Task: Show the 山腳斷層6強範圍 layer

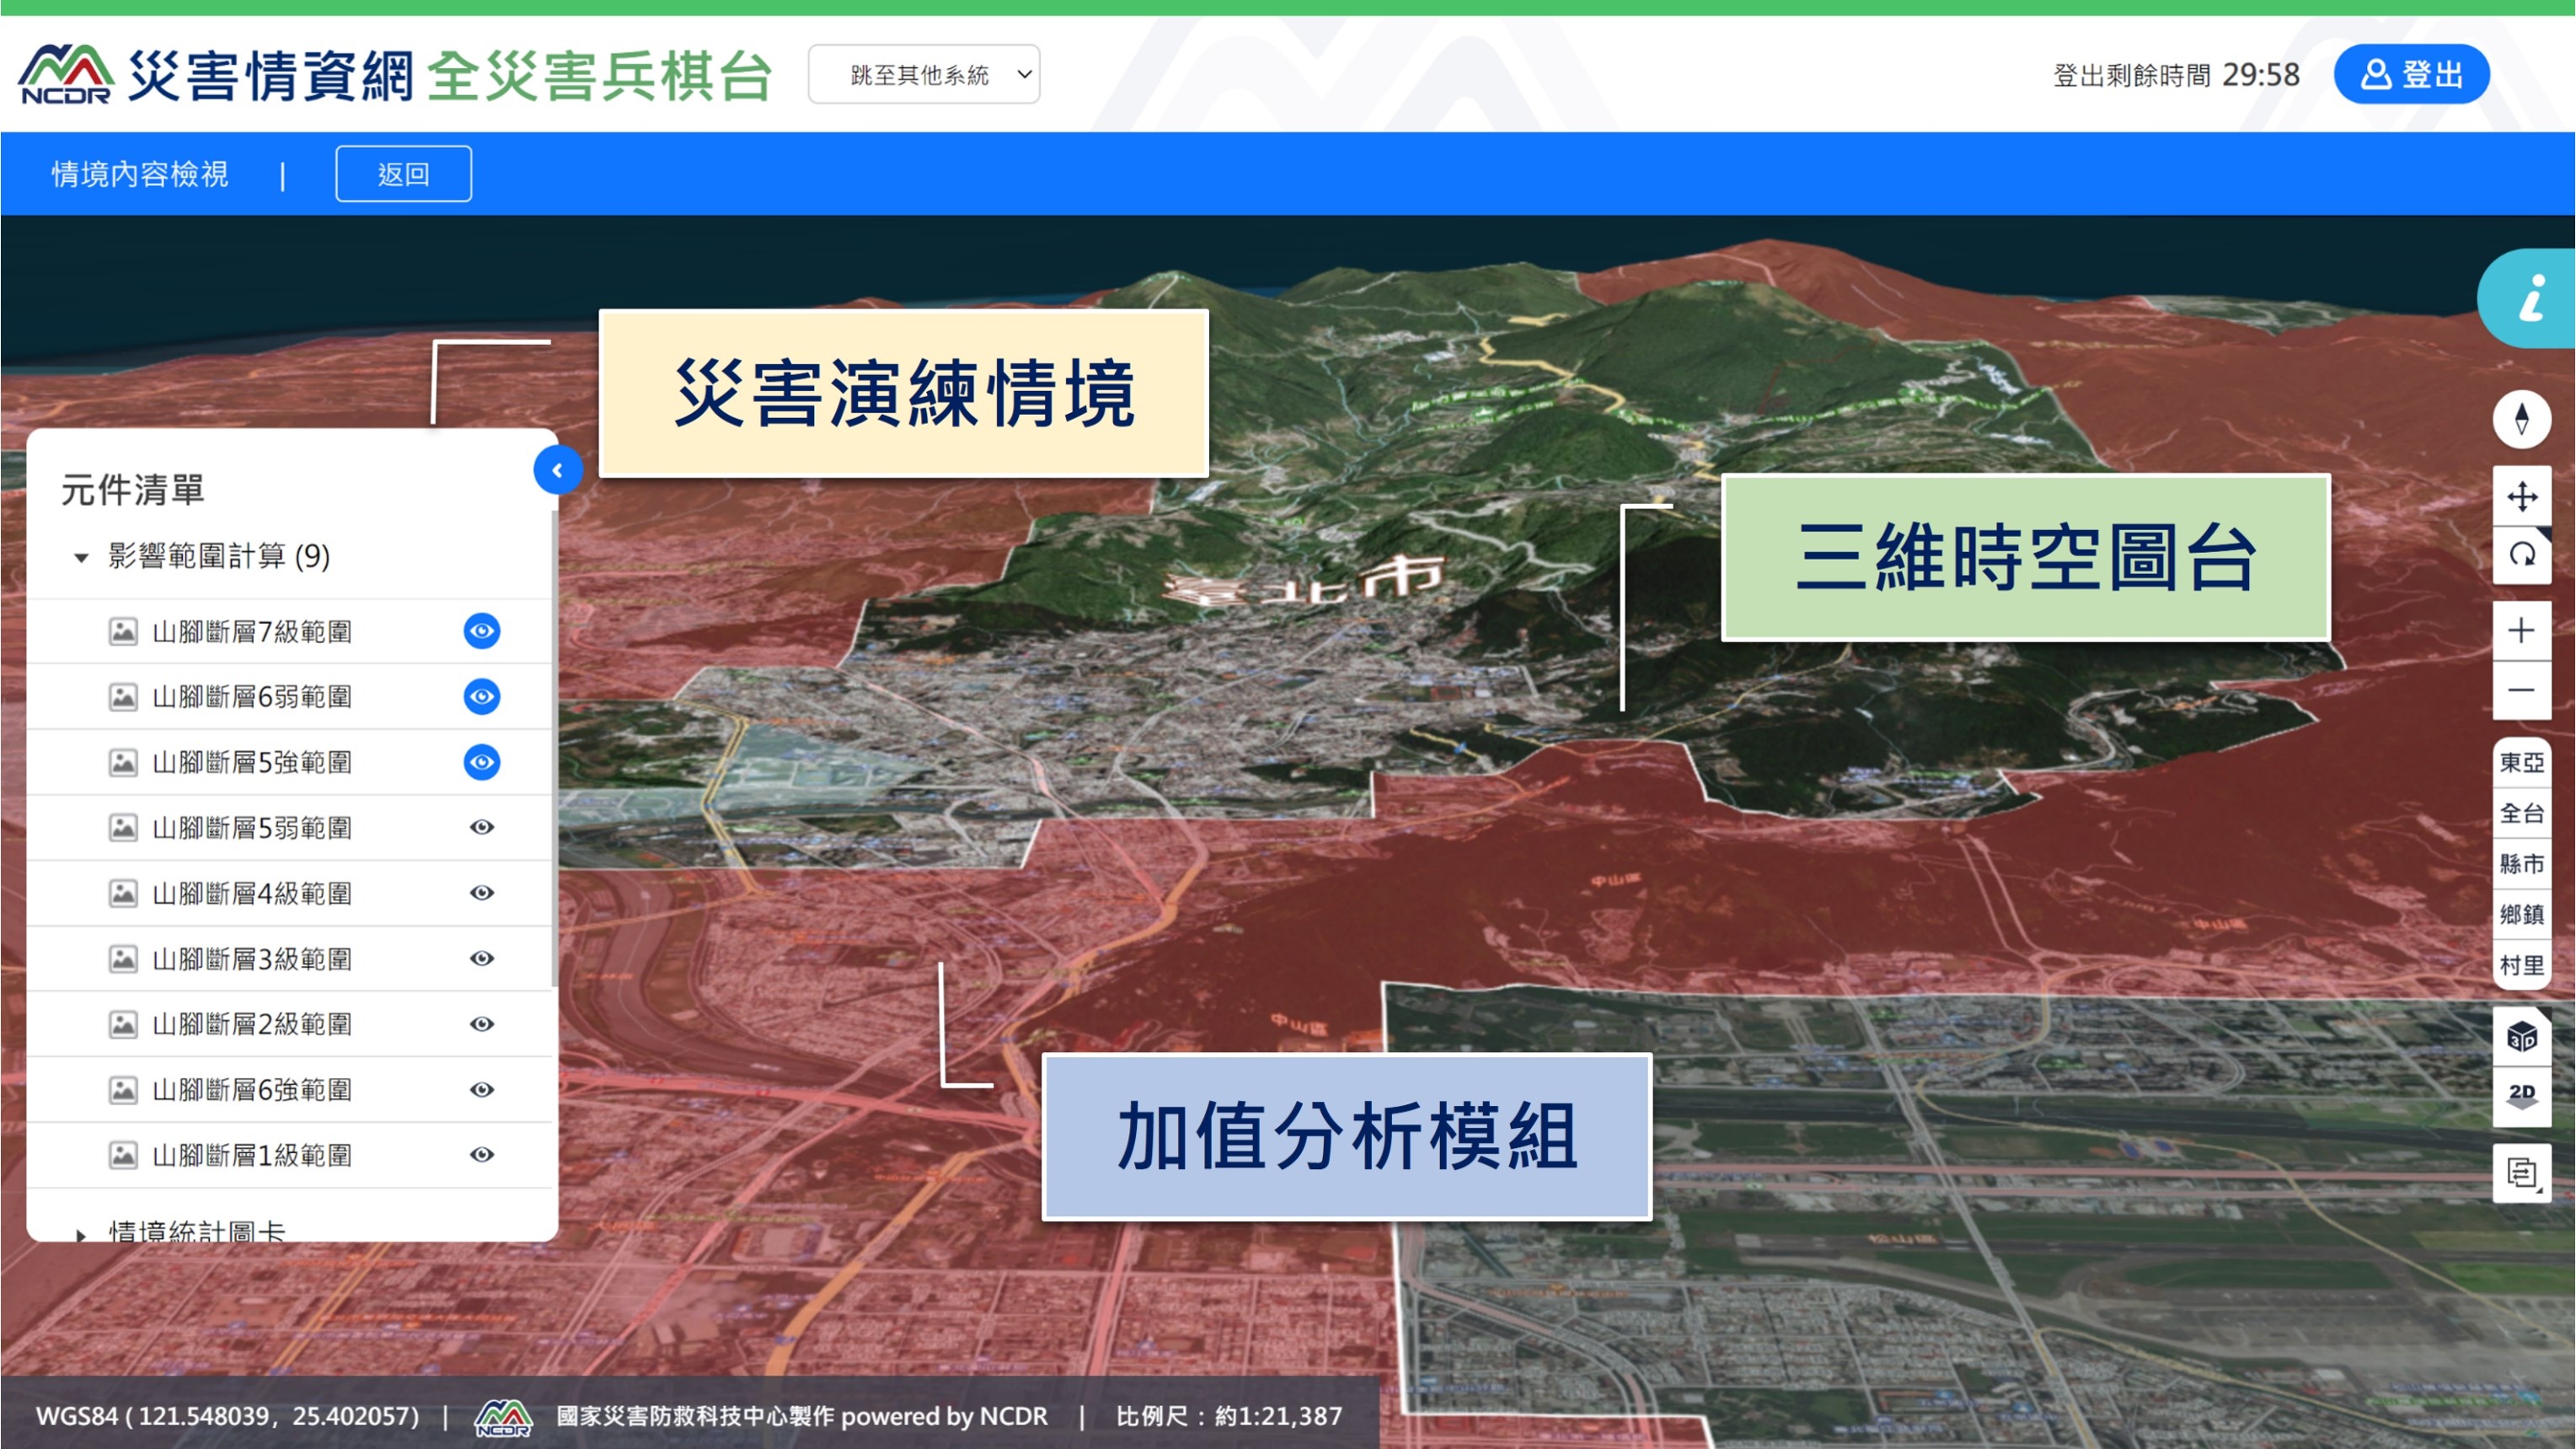Action: pyautogui.click(x=482, y=1090)
